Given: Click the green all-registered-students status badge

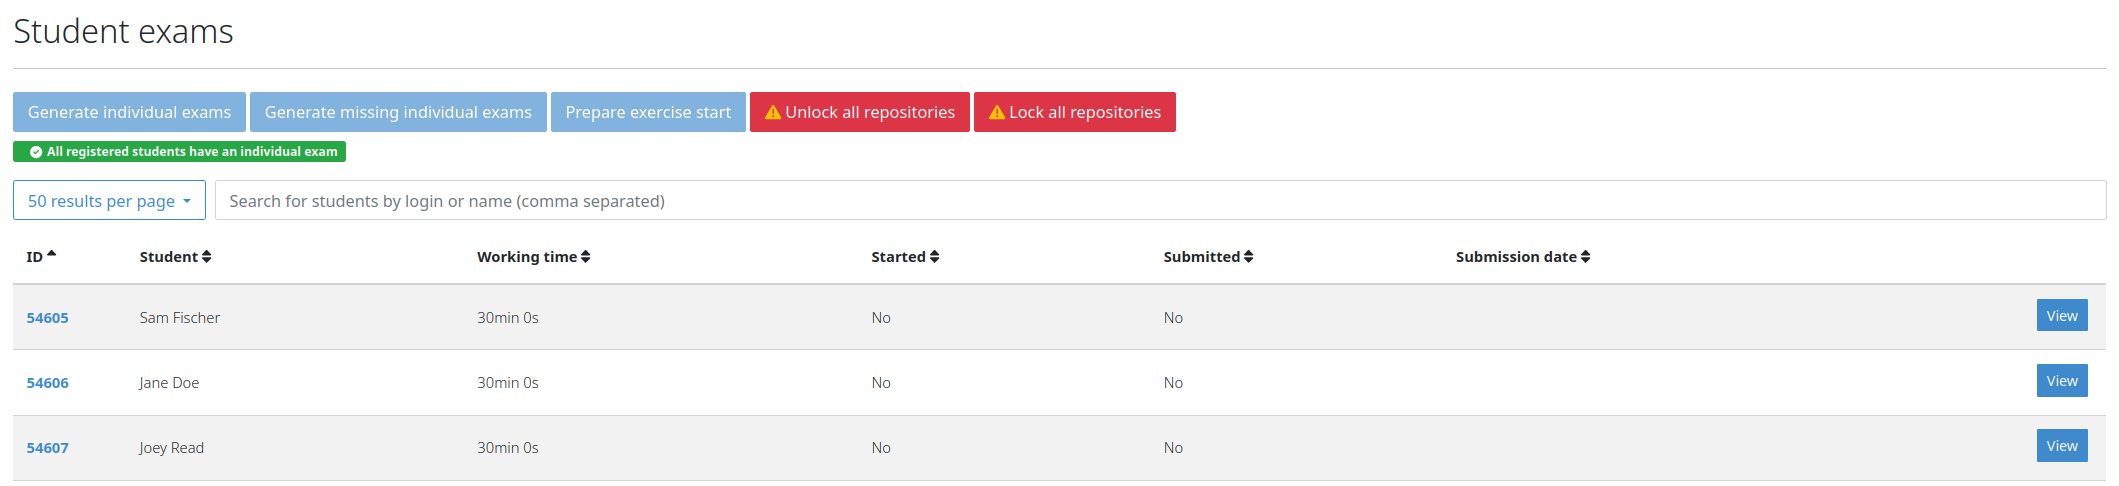Looking at the screenshot, I should [x=180, y=152].
